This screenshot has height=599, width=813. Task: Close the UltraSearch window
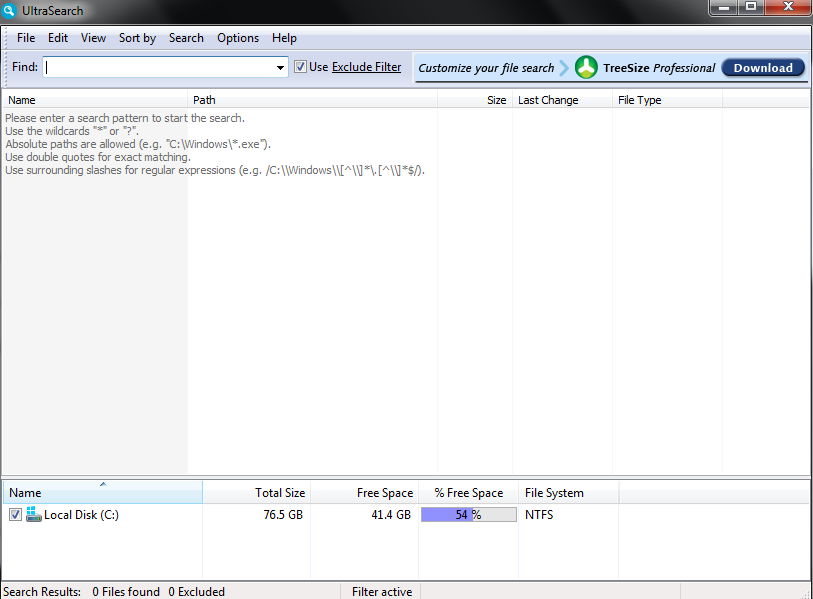click(x=789, y=7)
